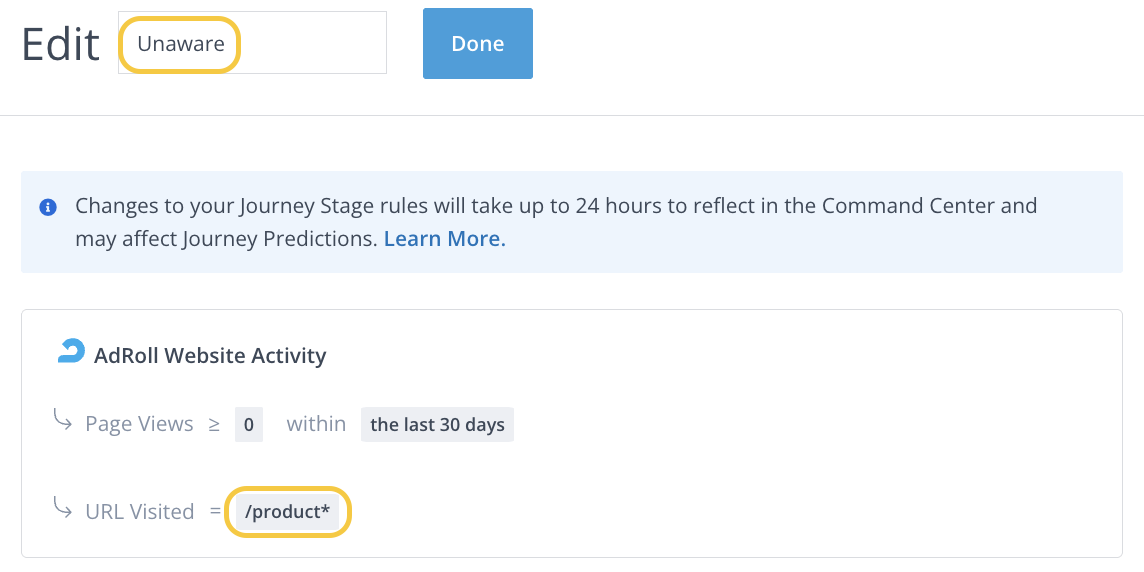Click the Done button
This screenshot has height=572, width=1144.
pyautogui.click(x=477, y=43)
